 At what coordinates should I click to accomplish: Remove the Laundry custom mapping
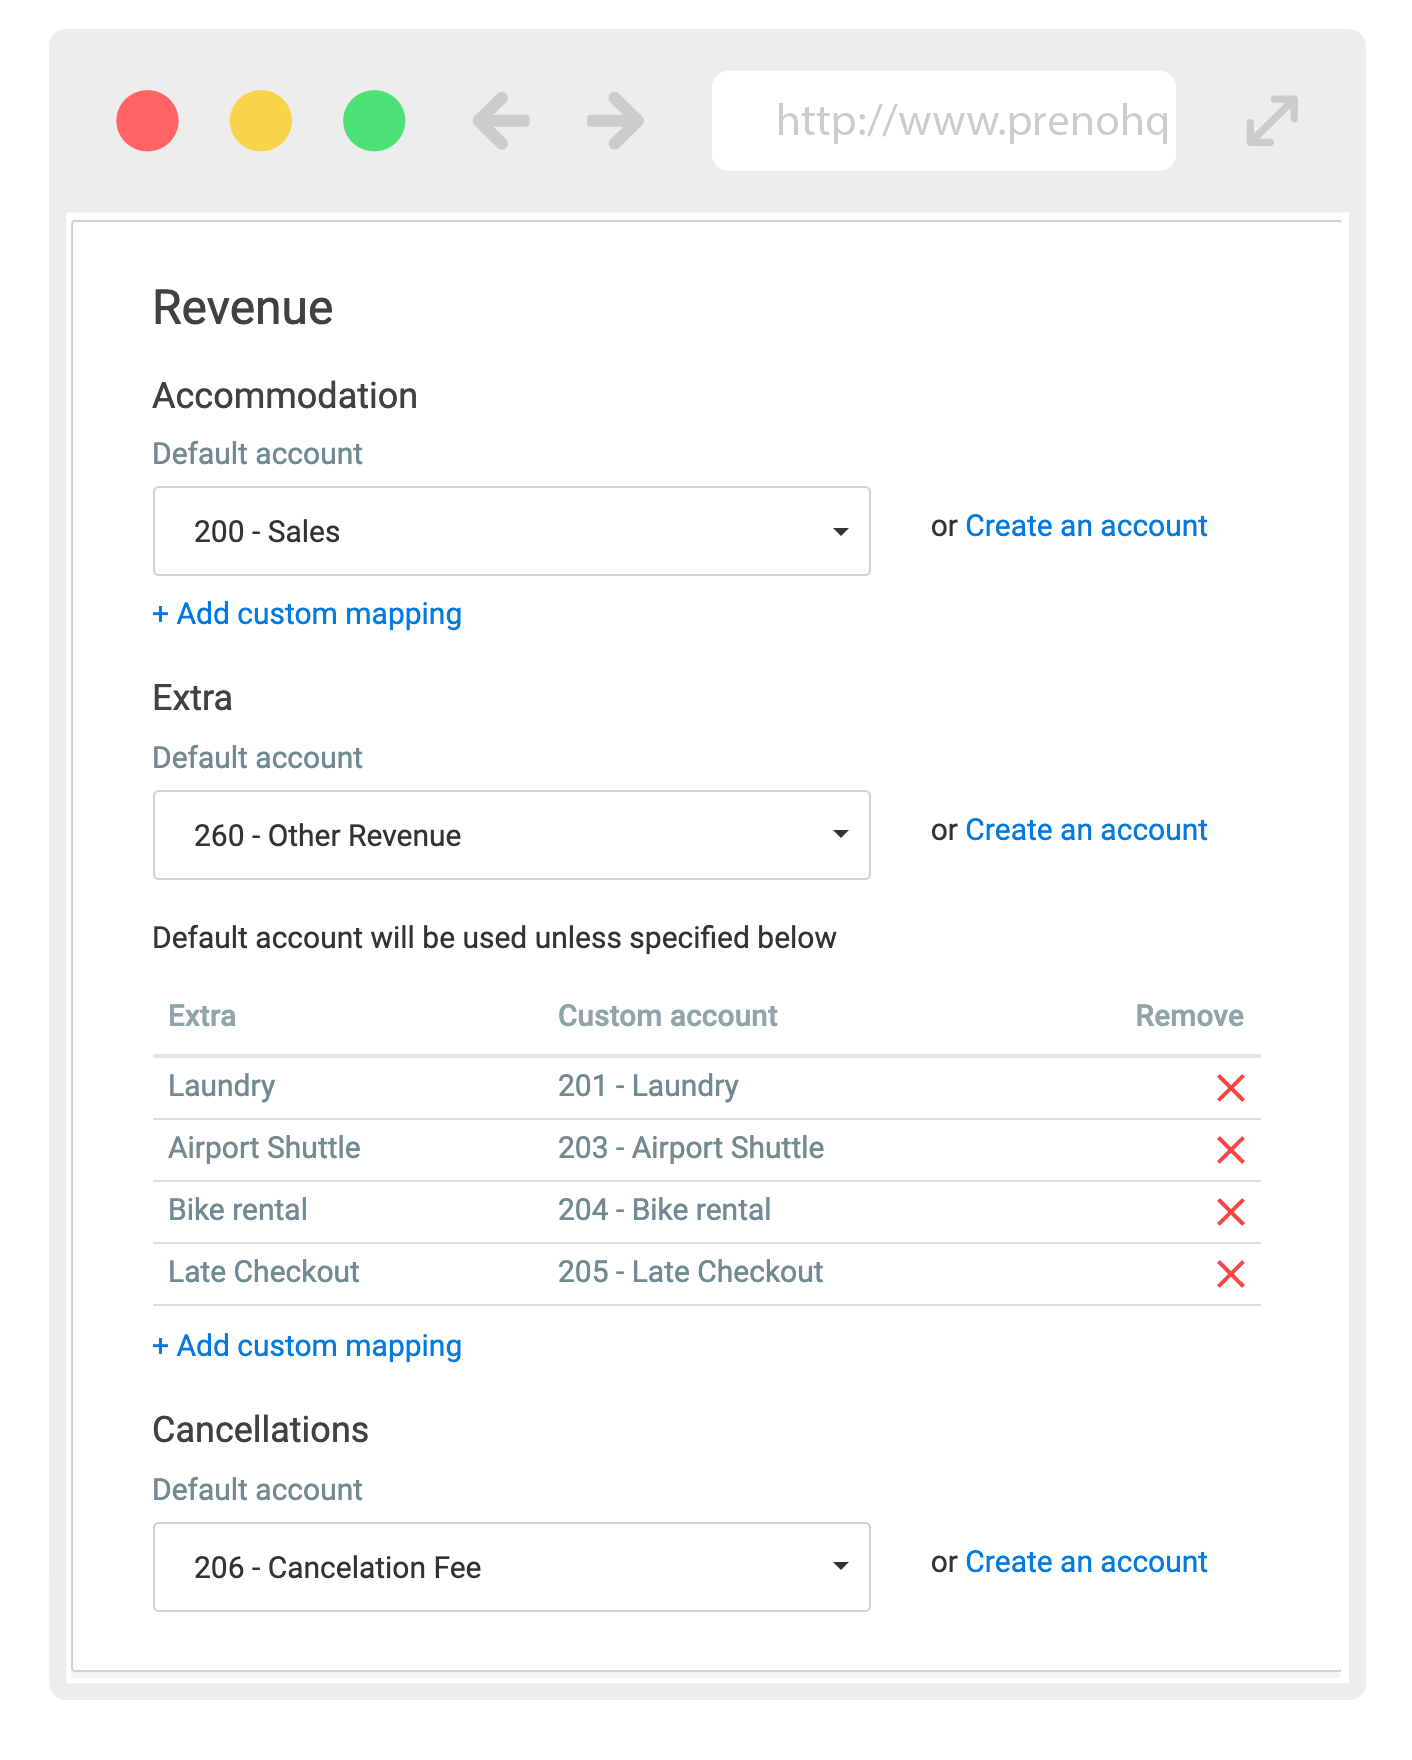coord(1230,1087)
